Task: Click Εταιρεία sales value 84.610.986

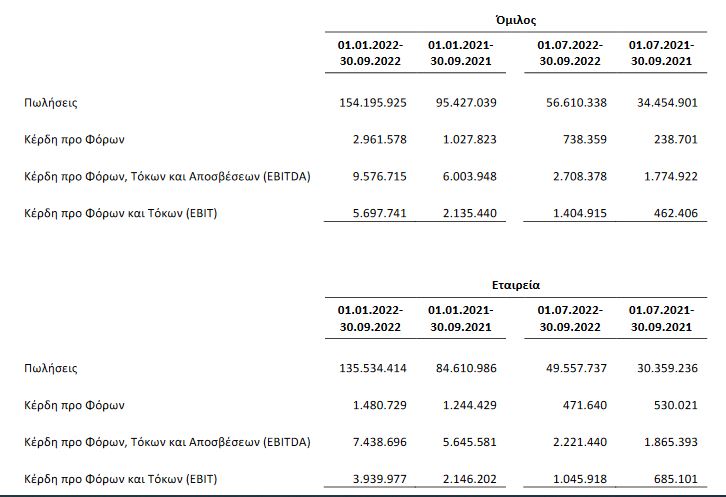Action: [x=462, y=368]
